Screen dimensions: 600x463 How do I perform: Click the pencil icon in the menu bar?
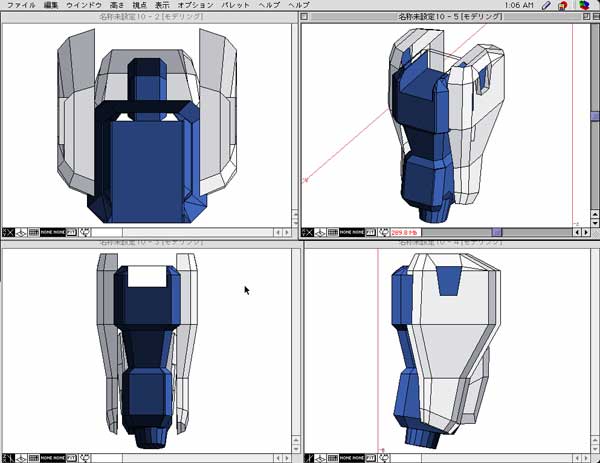[546, 5]
